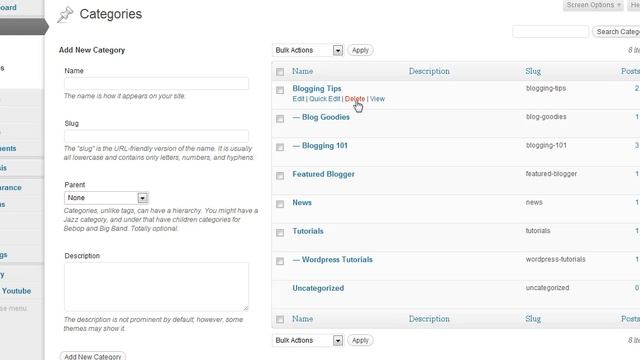Check the Tutorials row checkbox
640x360 pixels.
coord(280,233)
